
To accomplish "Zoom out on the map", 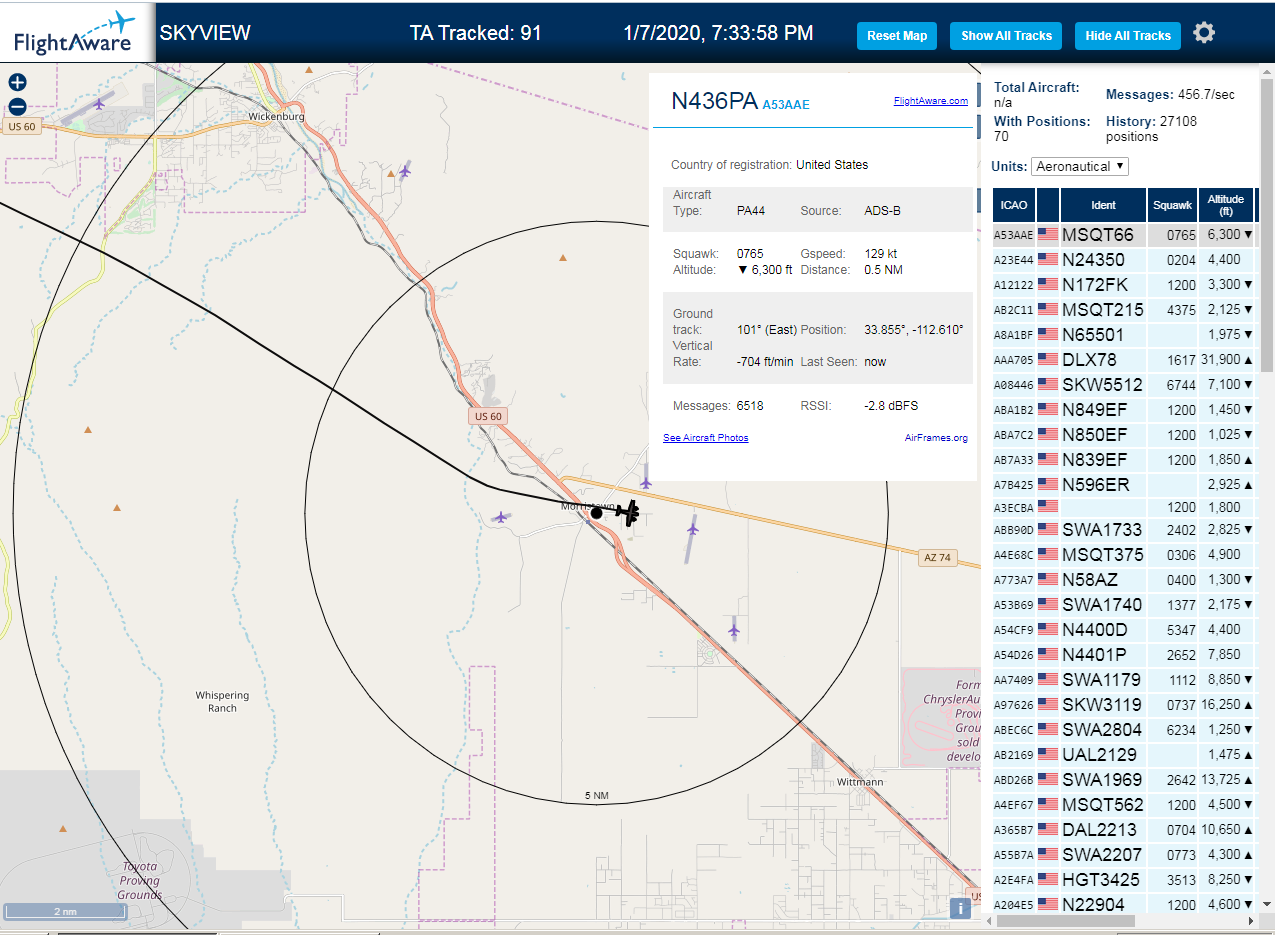I will coord(17,107).
